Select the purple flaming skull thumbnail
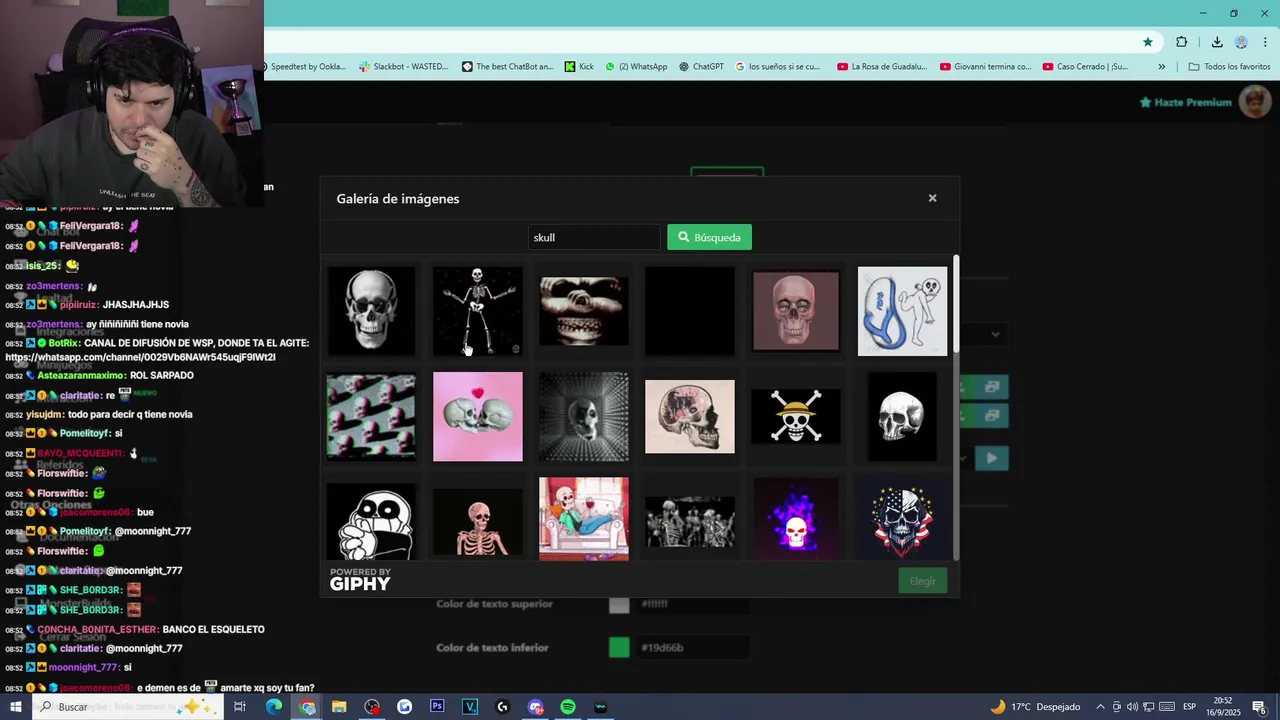This screenshot has height=720, width=1280. pyautogui.click(x=796, y=519)
